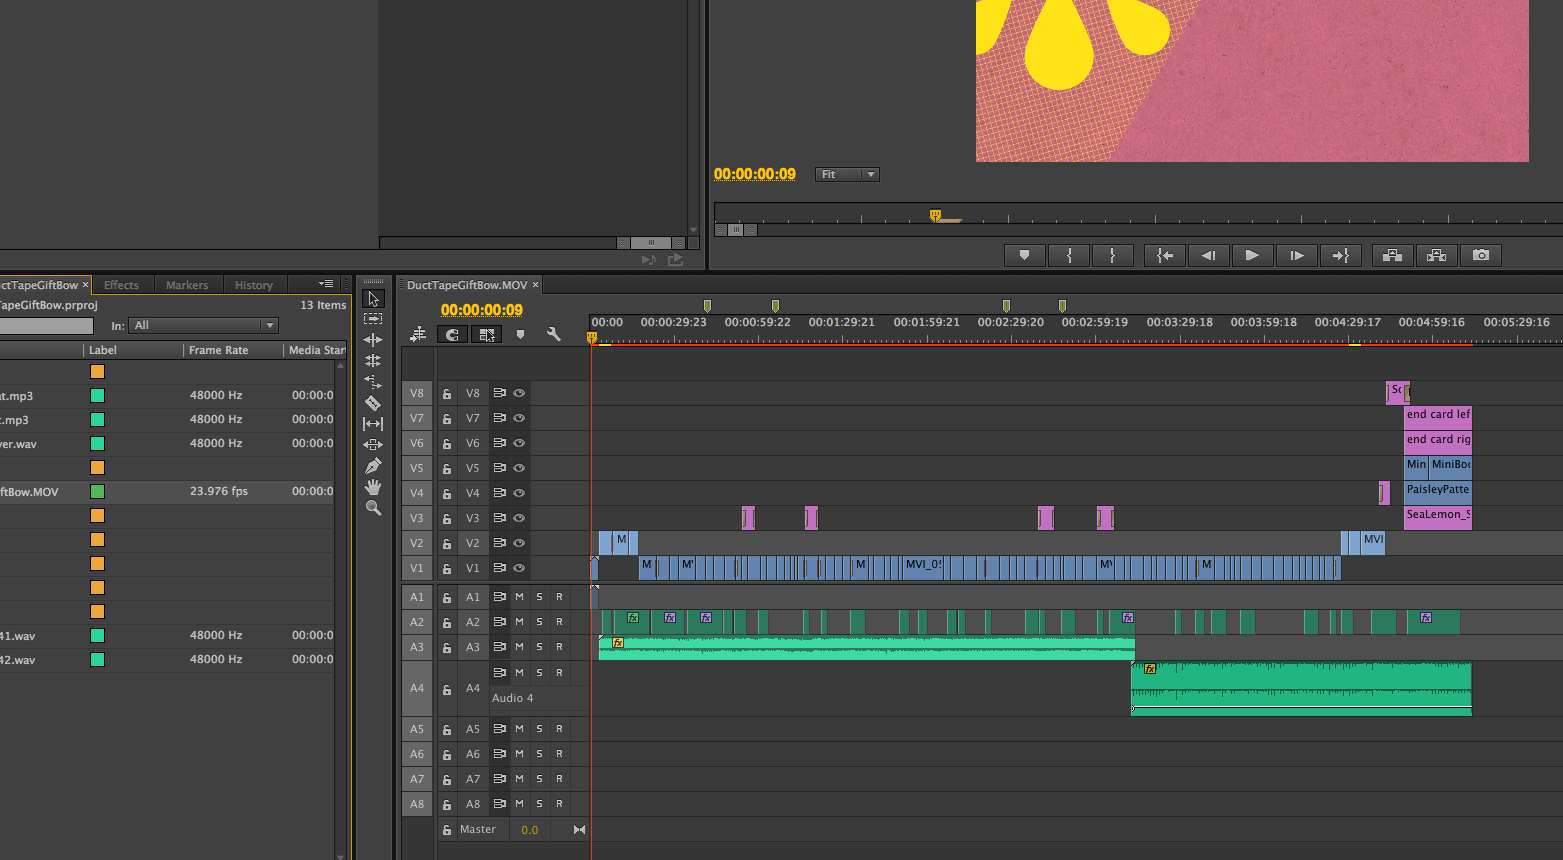Mute audio track A5

click(x=519, y=729)
